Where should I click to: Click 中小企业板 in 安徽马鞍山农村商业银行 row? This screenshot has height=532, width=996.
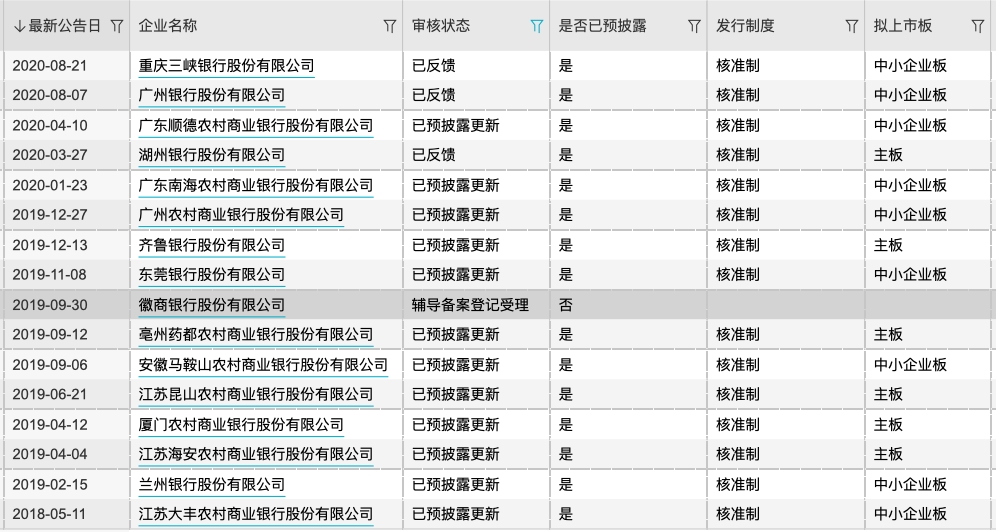(x=910, y=365)
